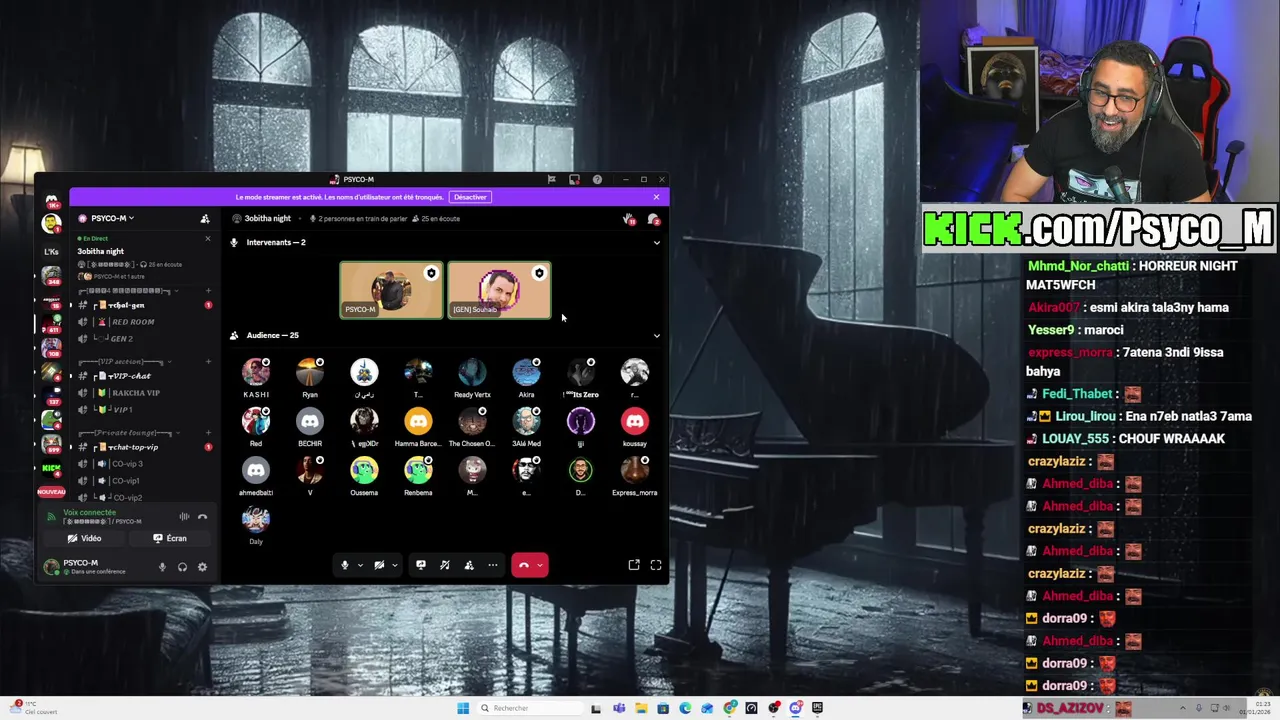1280x720 pixels.
Task: Open the notification icon with badge 2
Action: [x=653, y=219]
